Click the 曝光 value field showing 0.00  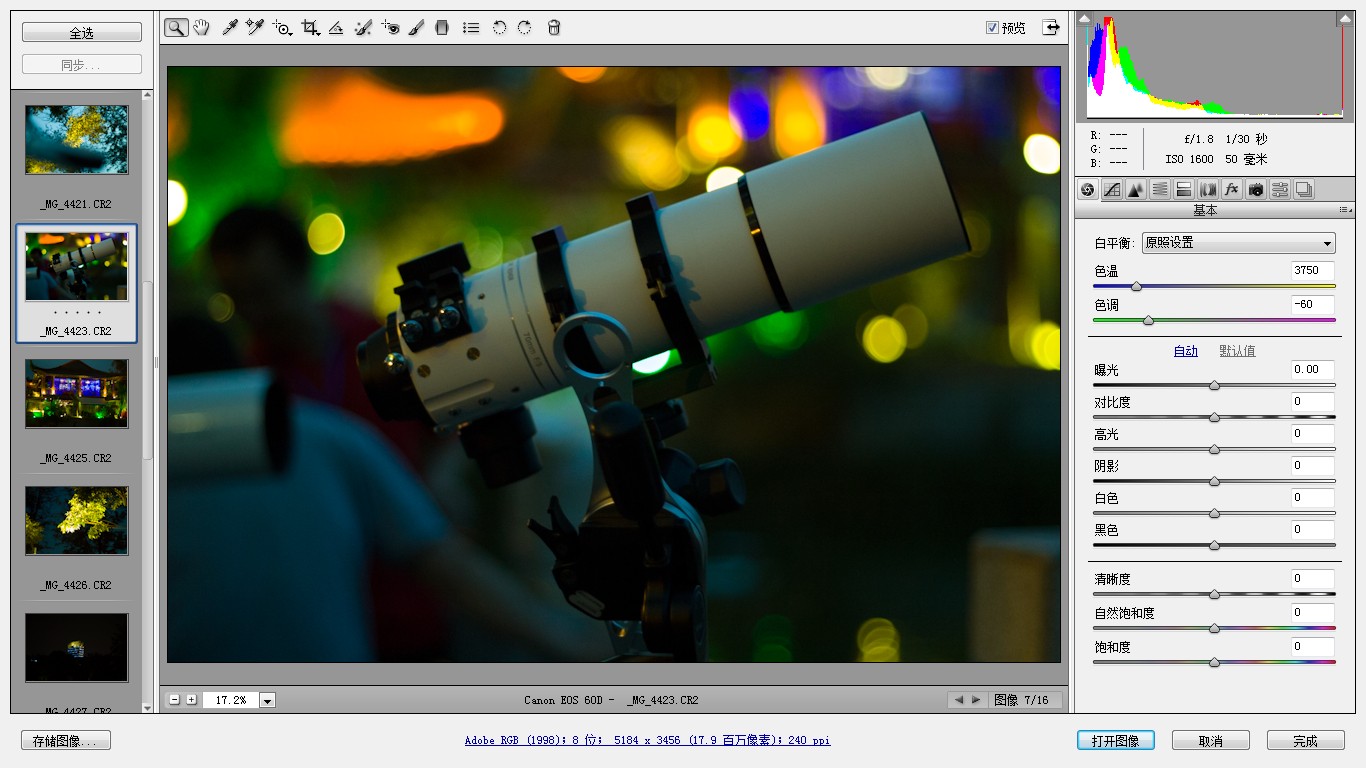[x=1312, y=369]
